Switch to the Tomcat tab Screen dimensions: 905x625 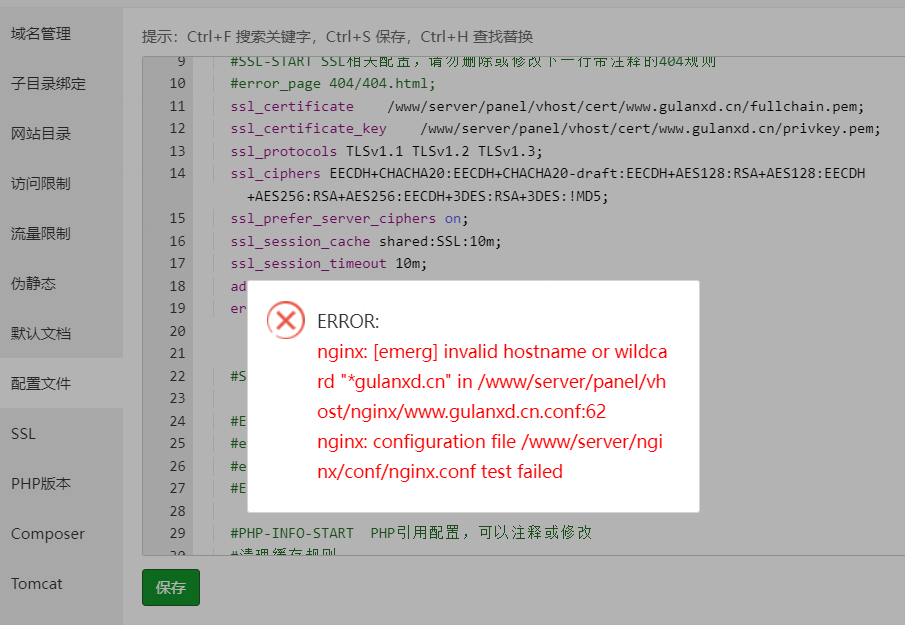[36, 583]
